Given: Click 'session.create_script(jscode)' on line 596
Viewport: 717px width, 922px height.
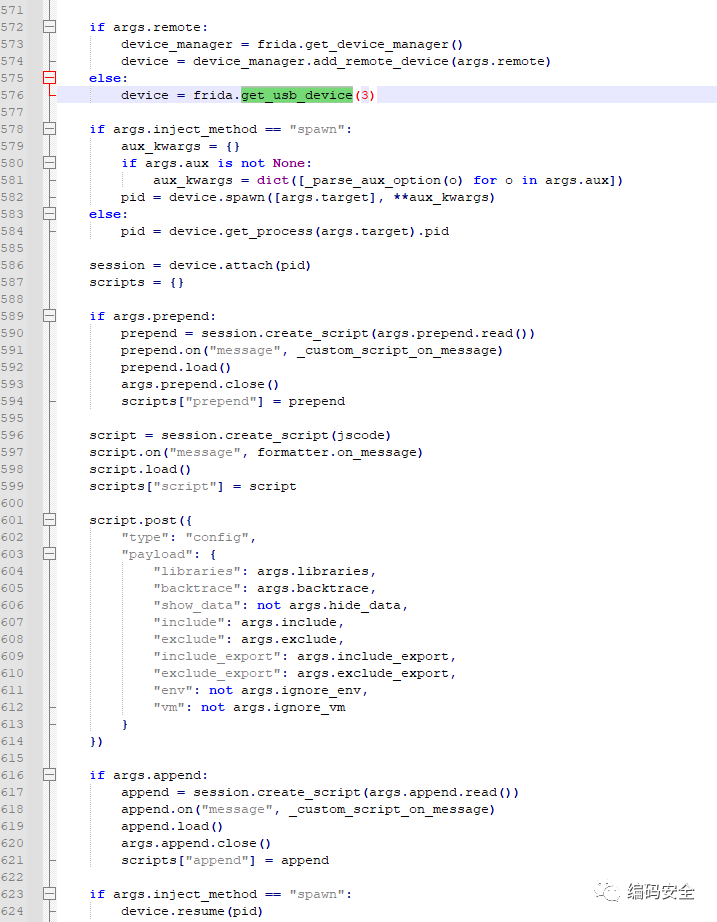Looking at the screenshot, I should coord(276,436).
